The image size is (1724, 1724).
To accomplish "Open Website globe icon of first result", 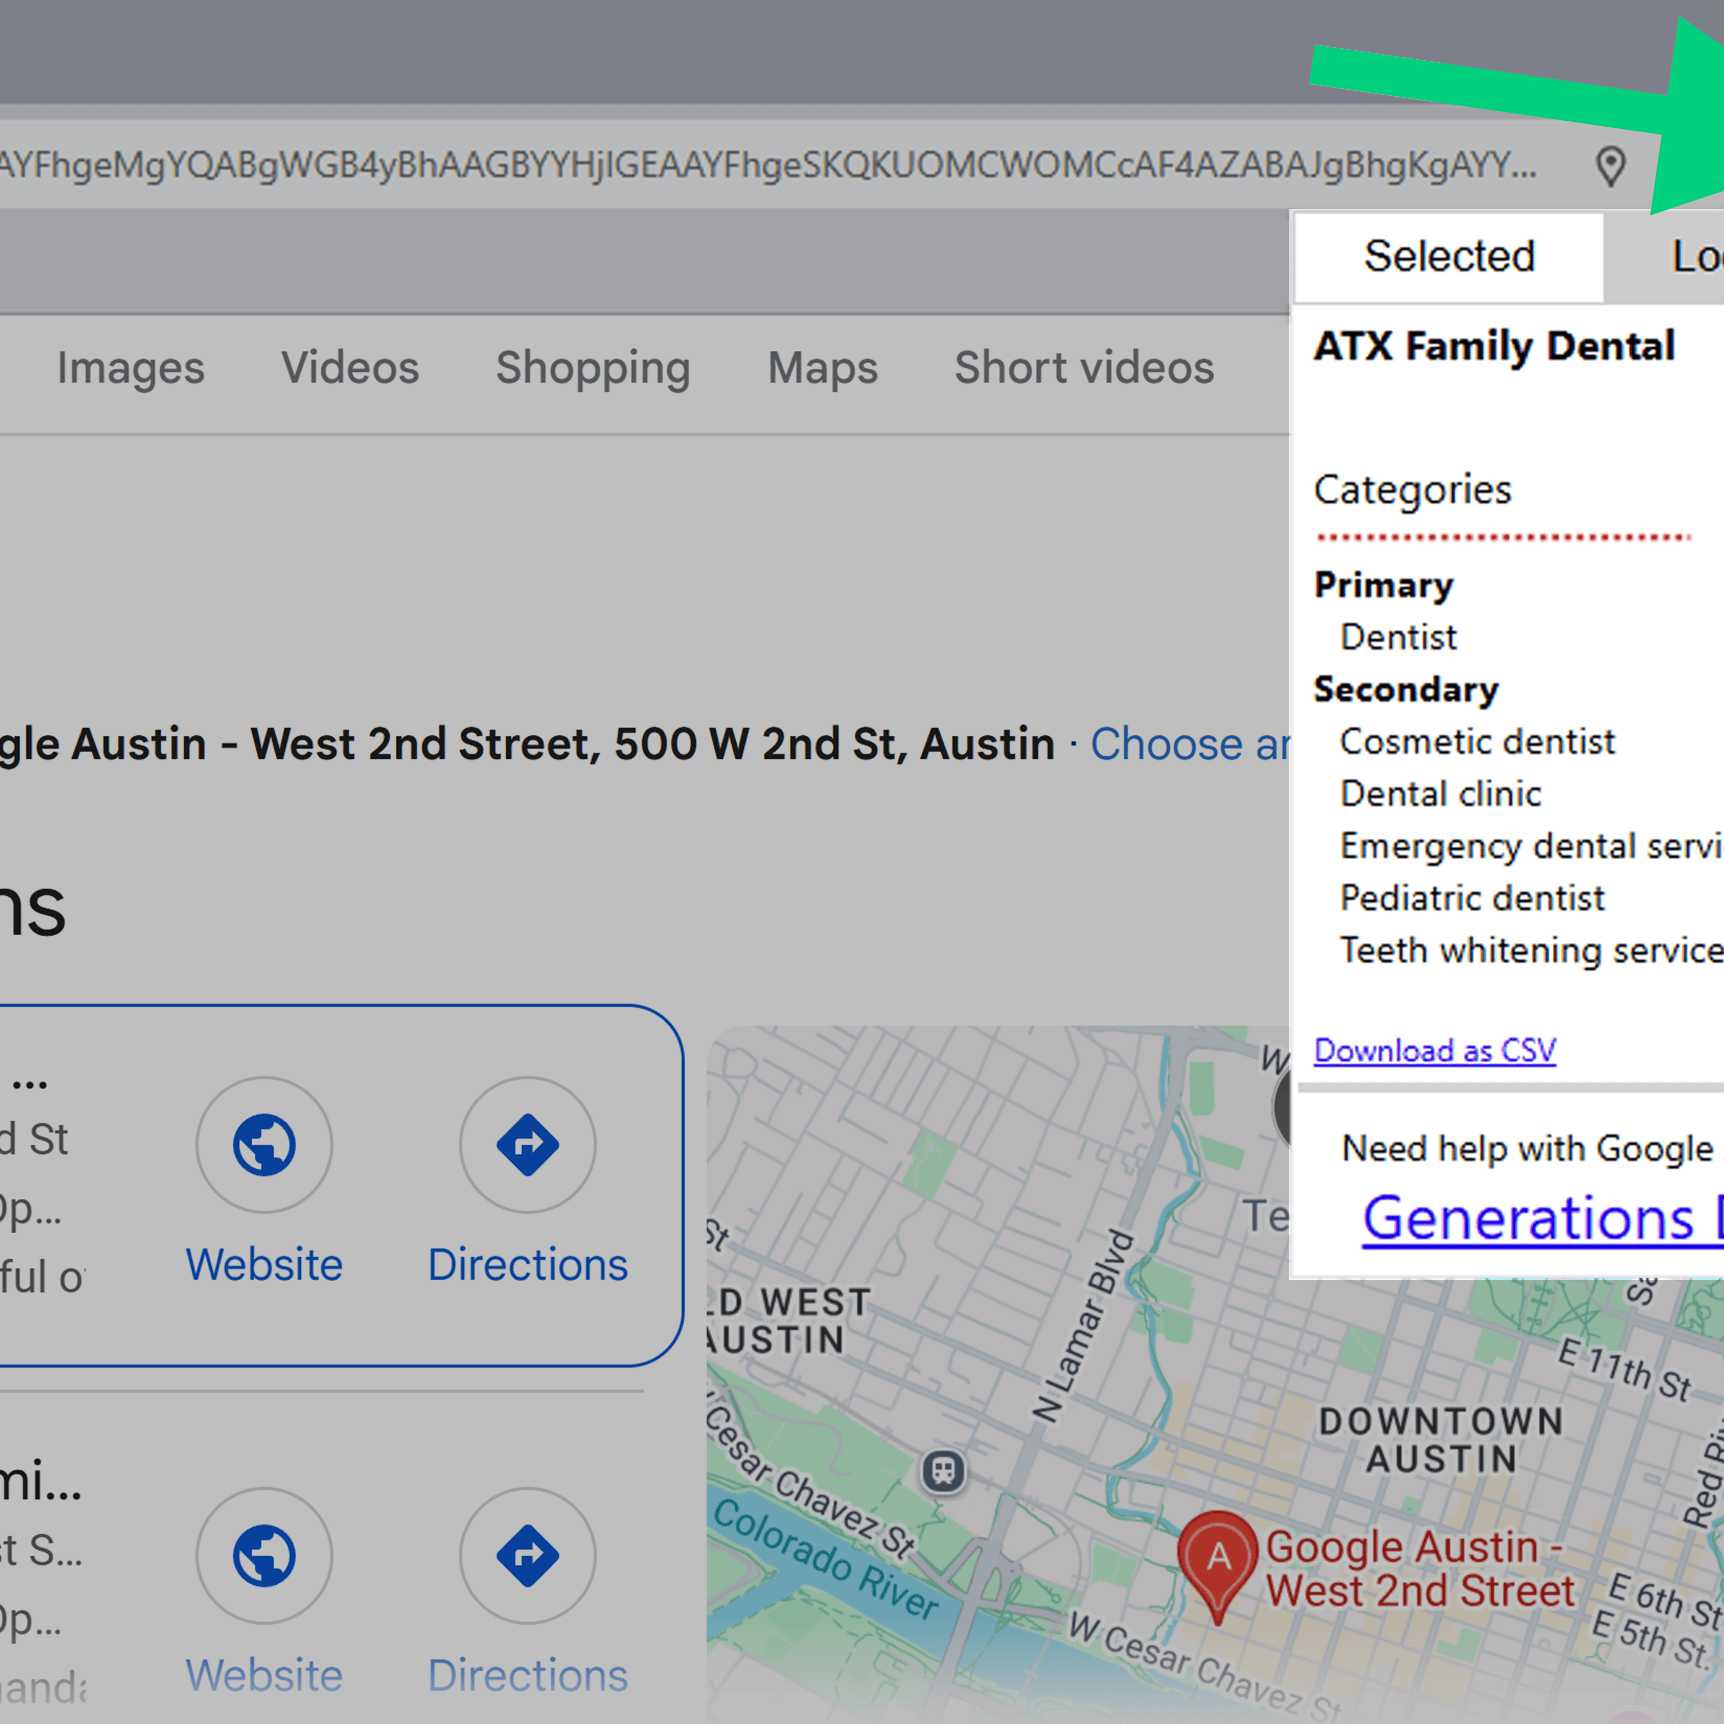I will (264, 1144).
